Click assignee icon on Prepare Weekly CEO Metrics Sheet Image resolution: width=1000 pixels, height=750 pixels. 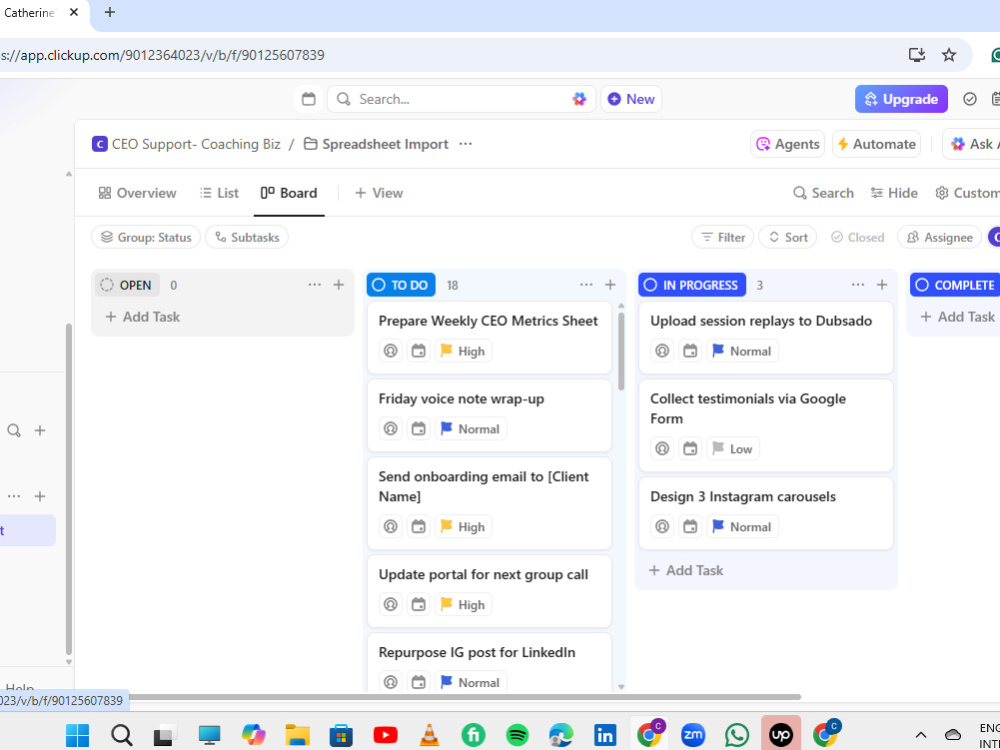(x=390, y=351)
